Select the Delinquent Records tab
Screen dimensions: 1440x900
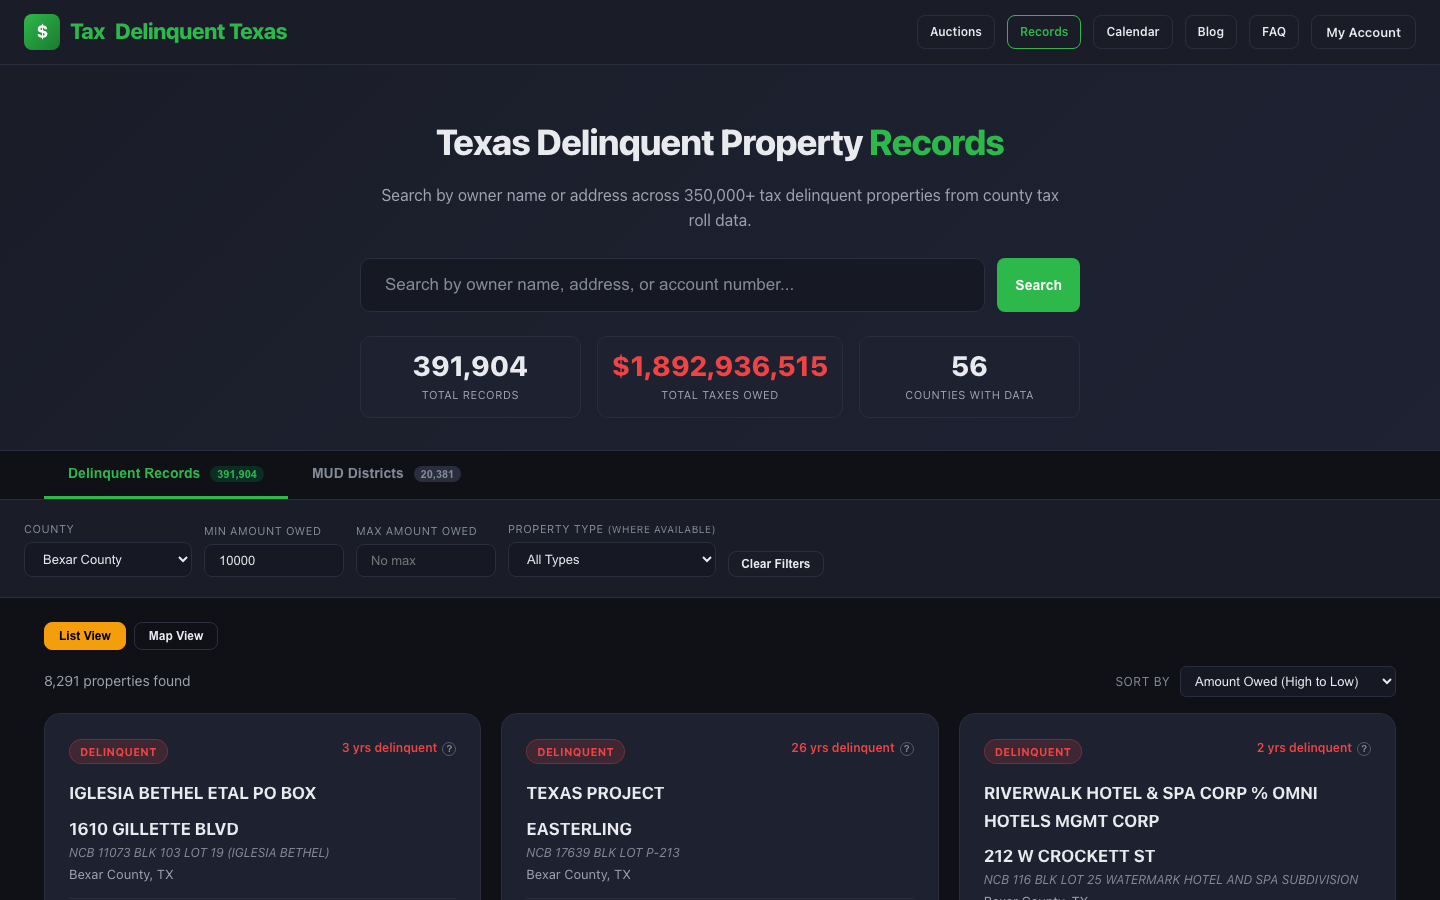click(x=166, y=474)
